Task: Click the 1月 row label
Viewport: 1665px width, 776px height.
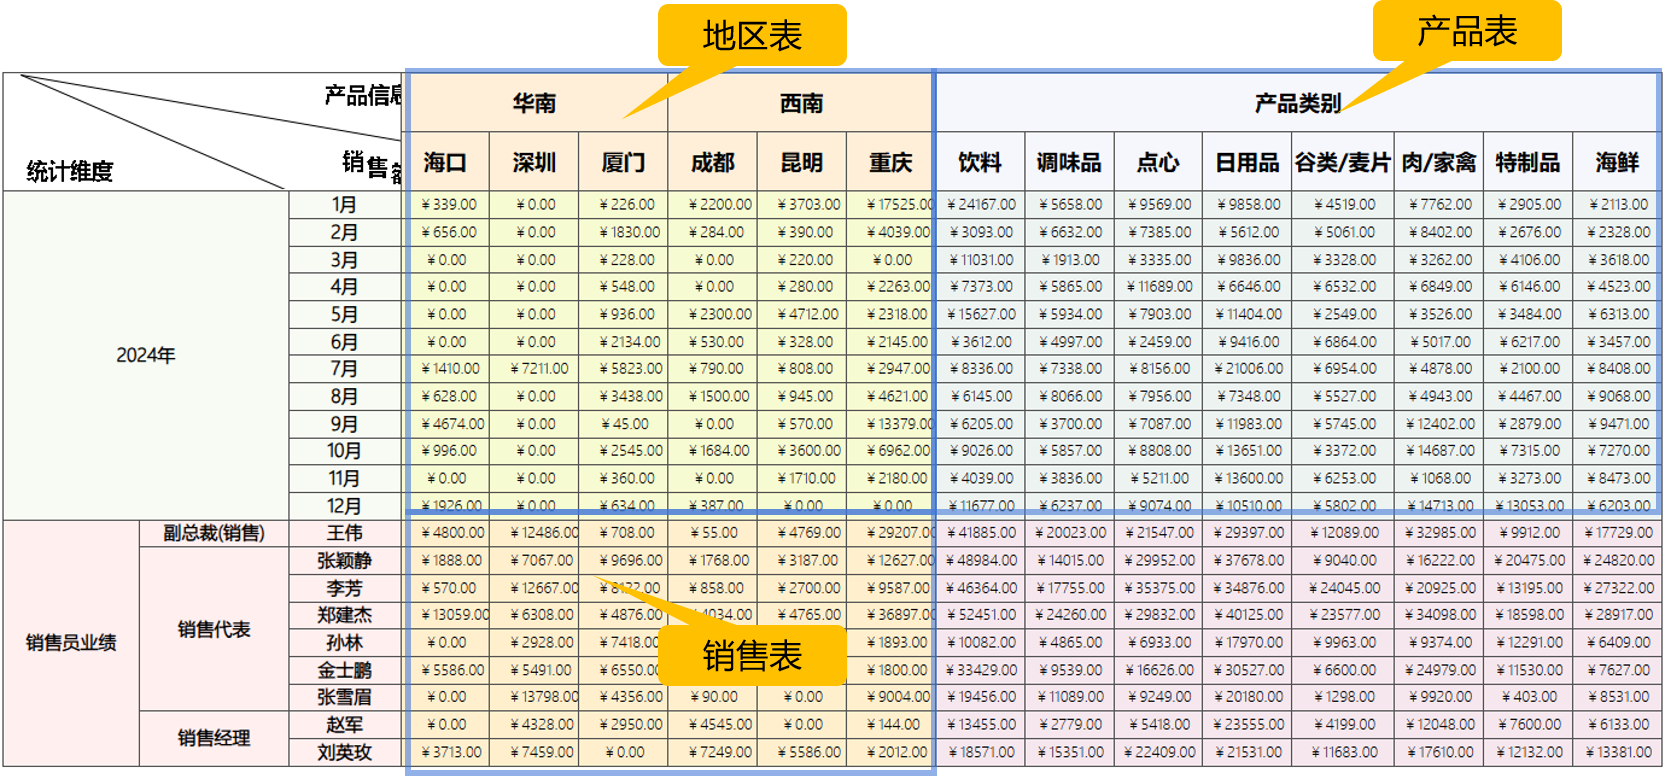Action: (344, 204)
